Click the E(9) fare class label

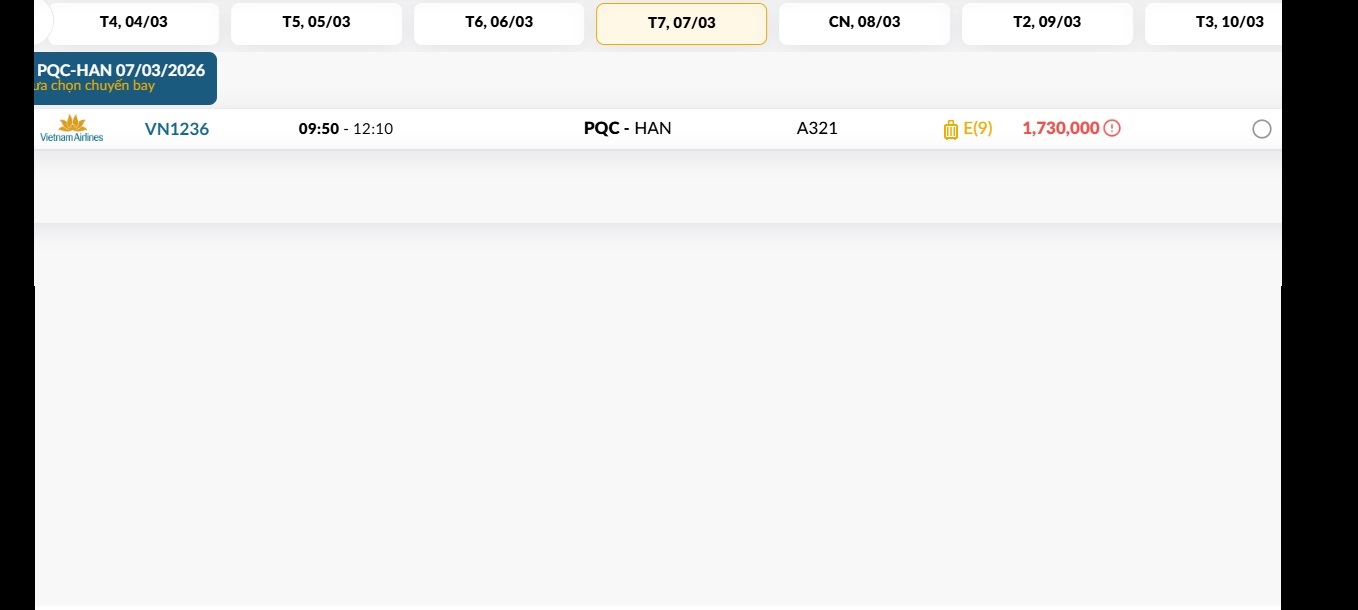[978, 128]
